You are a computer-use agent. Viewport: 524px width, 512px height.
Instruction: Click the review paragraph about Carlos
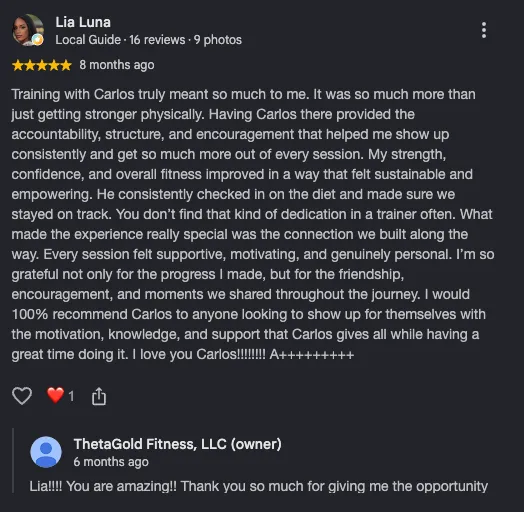[x=253, y=224]
